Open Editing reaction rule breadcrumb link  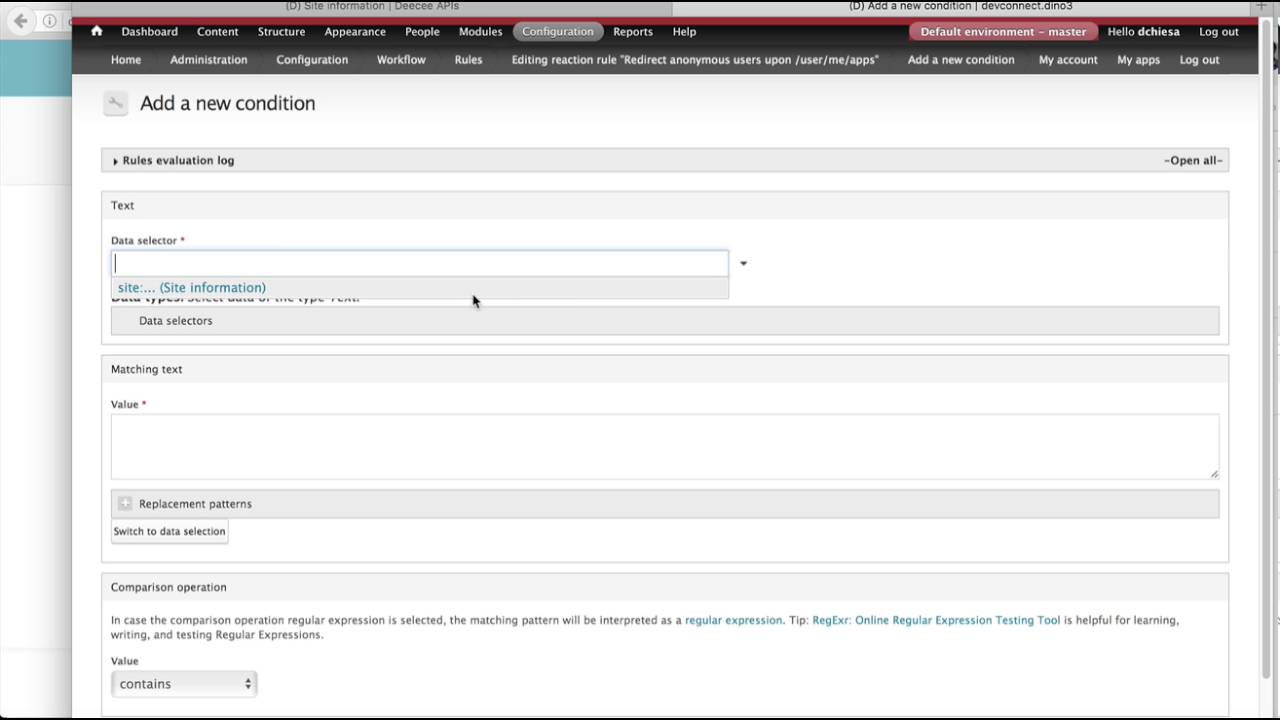click(695, 59)
